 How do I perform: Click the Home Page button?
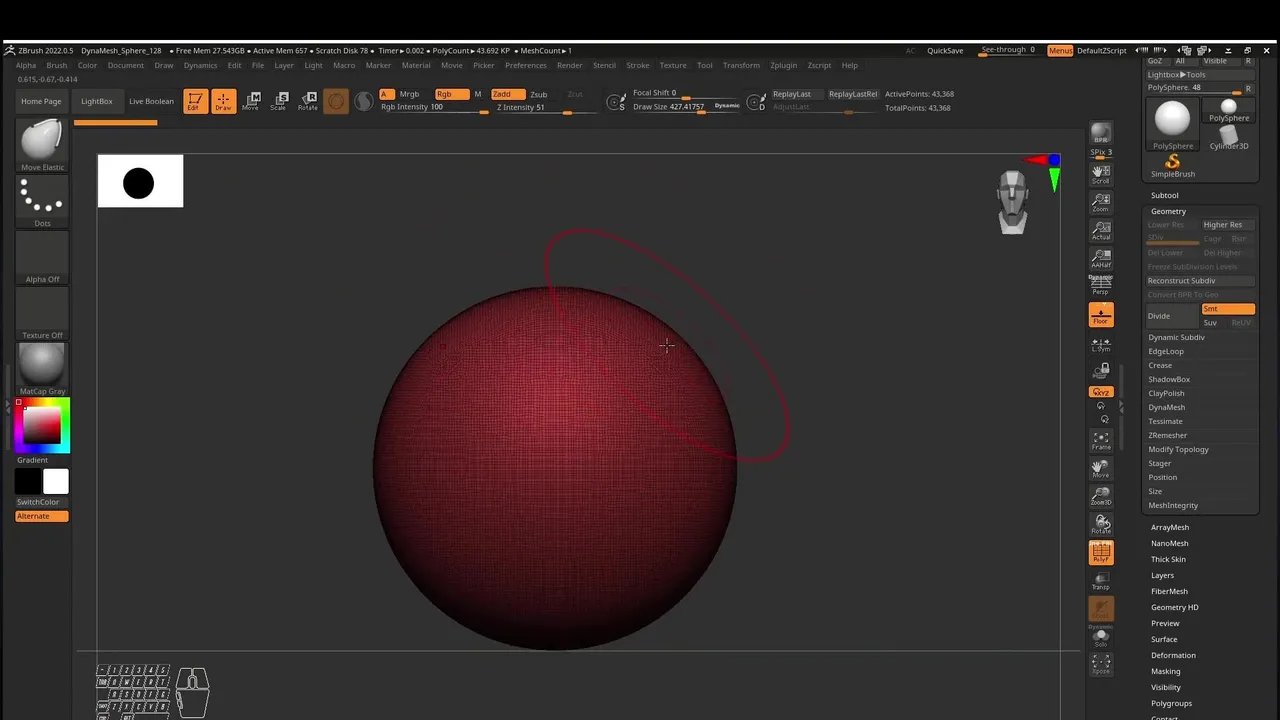tap(41, 101)
